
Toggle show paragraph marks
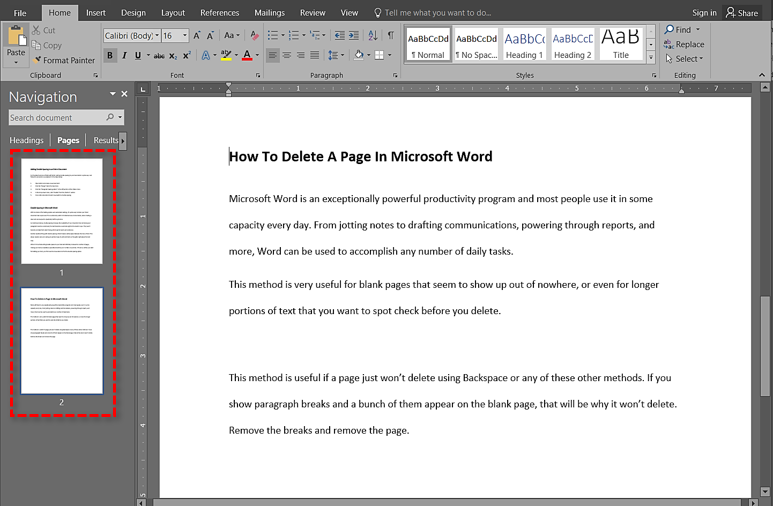[390, 36]
